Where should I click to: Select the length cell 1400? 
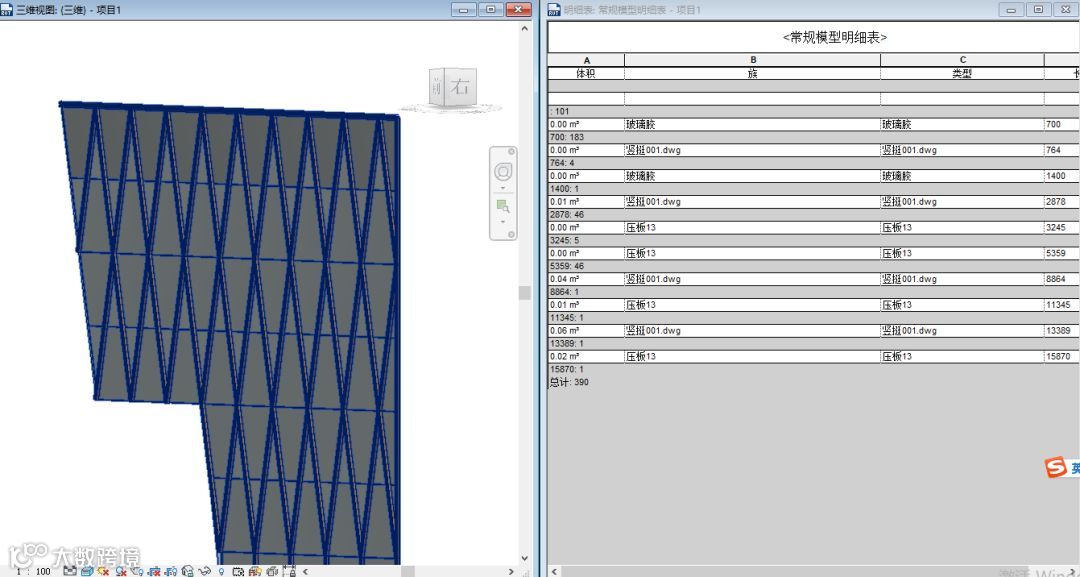(1062, 176)
